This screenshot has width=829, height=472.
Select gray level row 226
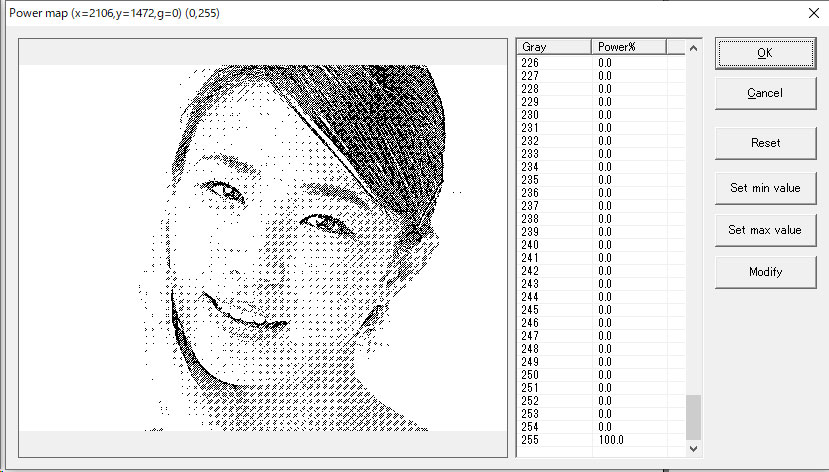pos(601,63)
